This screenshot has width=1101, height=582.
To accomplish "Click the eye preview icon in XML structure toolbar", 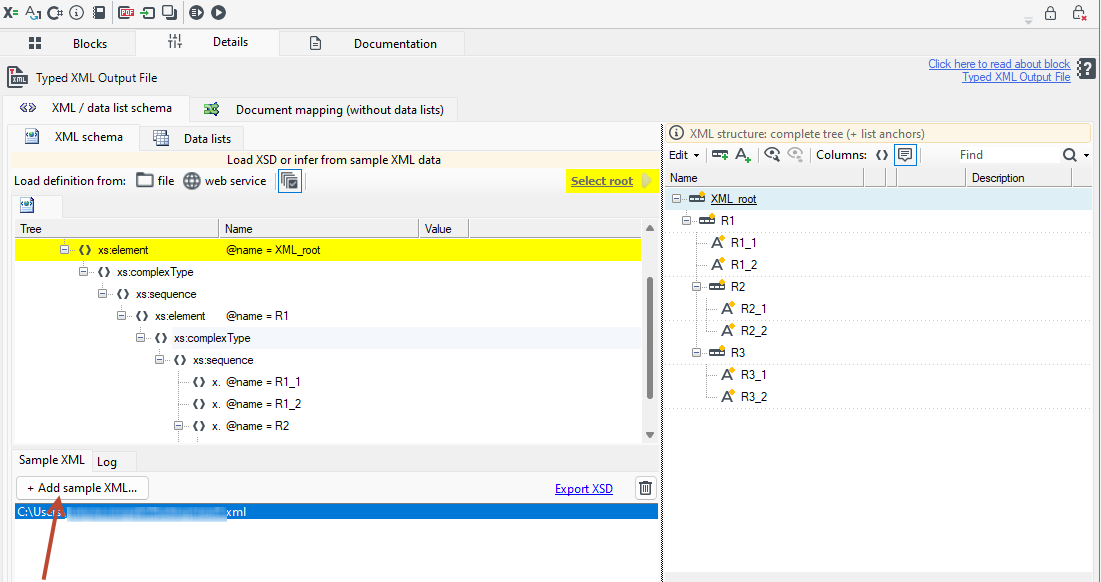I will click(x=772, y=155).
